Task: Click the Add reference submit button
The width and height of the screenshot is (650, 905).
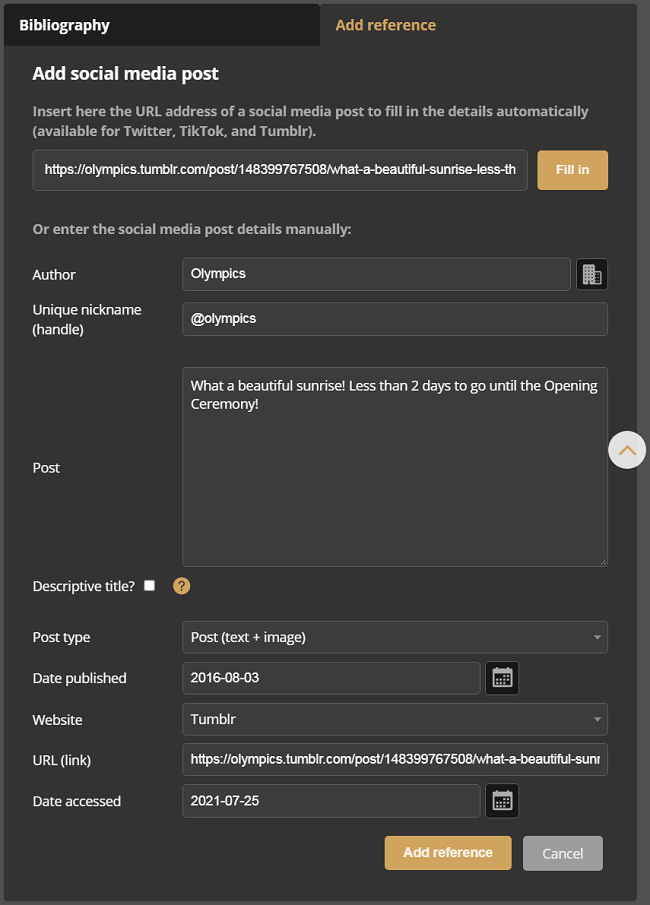Action: [448, 852]
